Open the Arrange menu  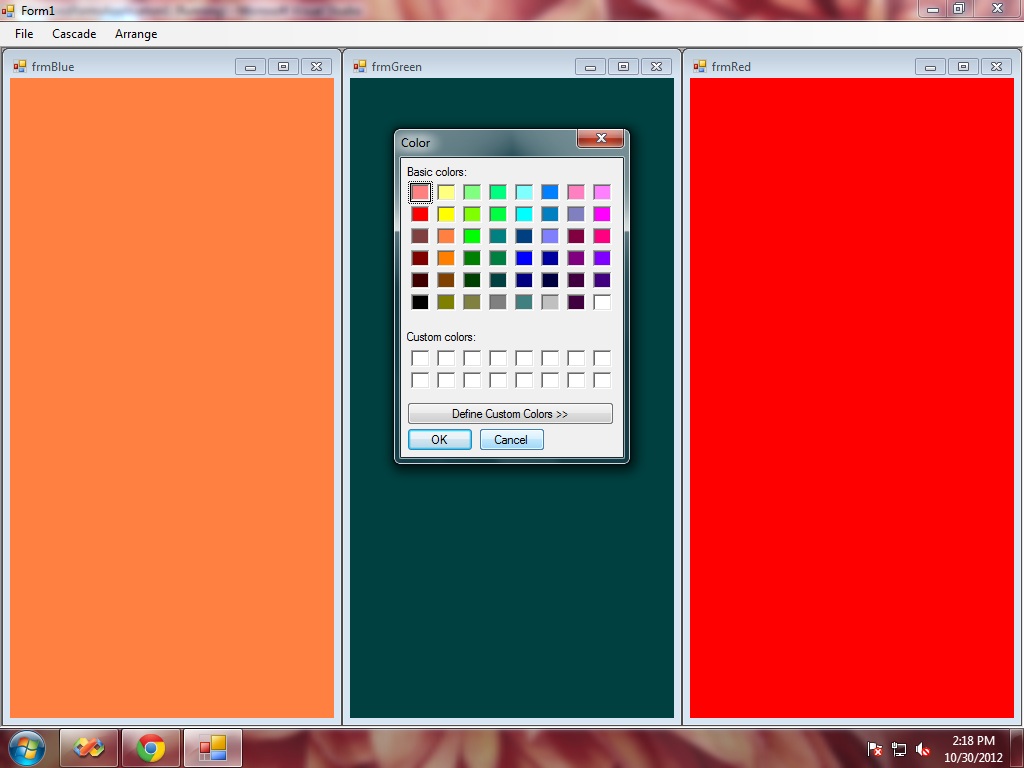coord(136,34)
